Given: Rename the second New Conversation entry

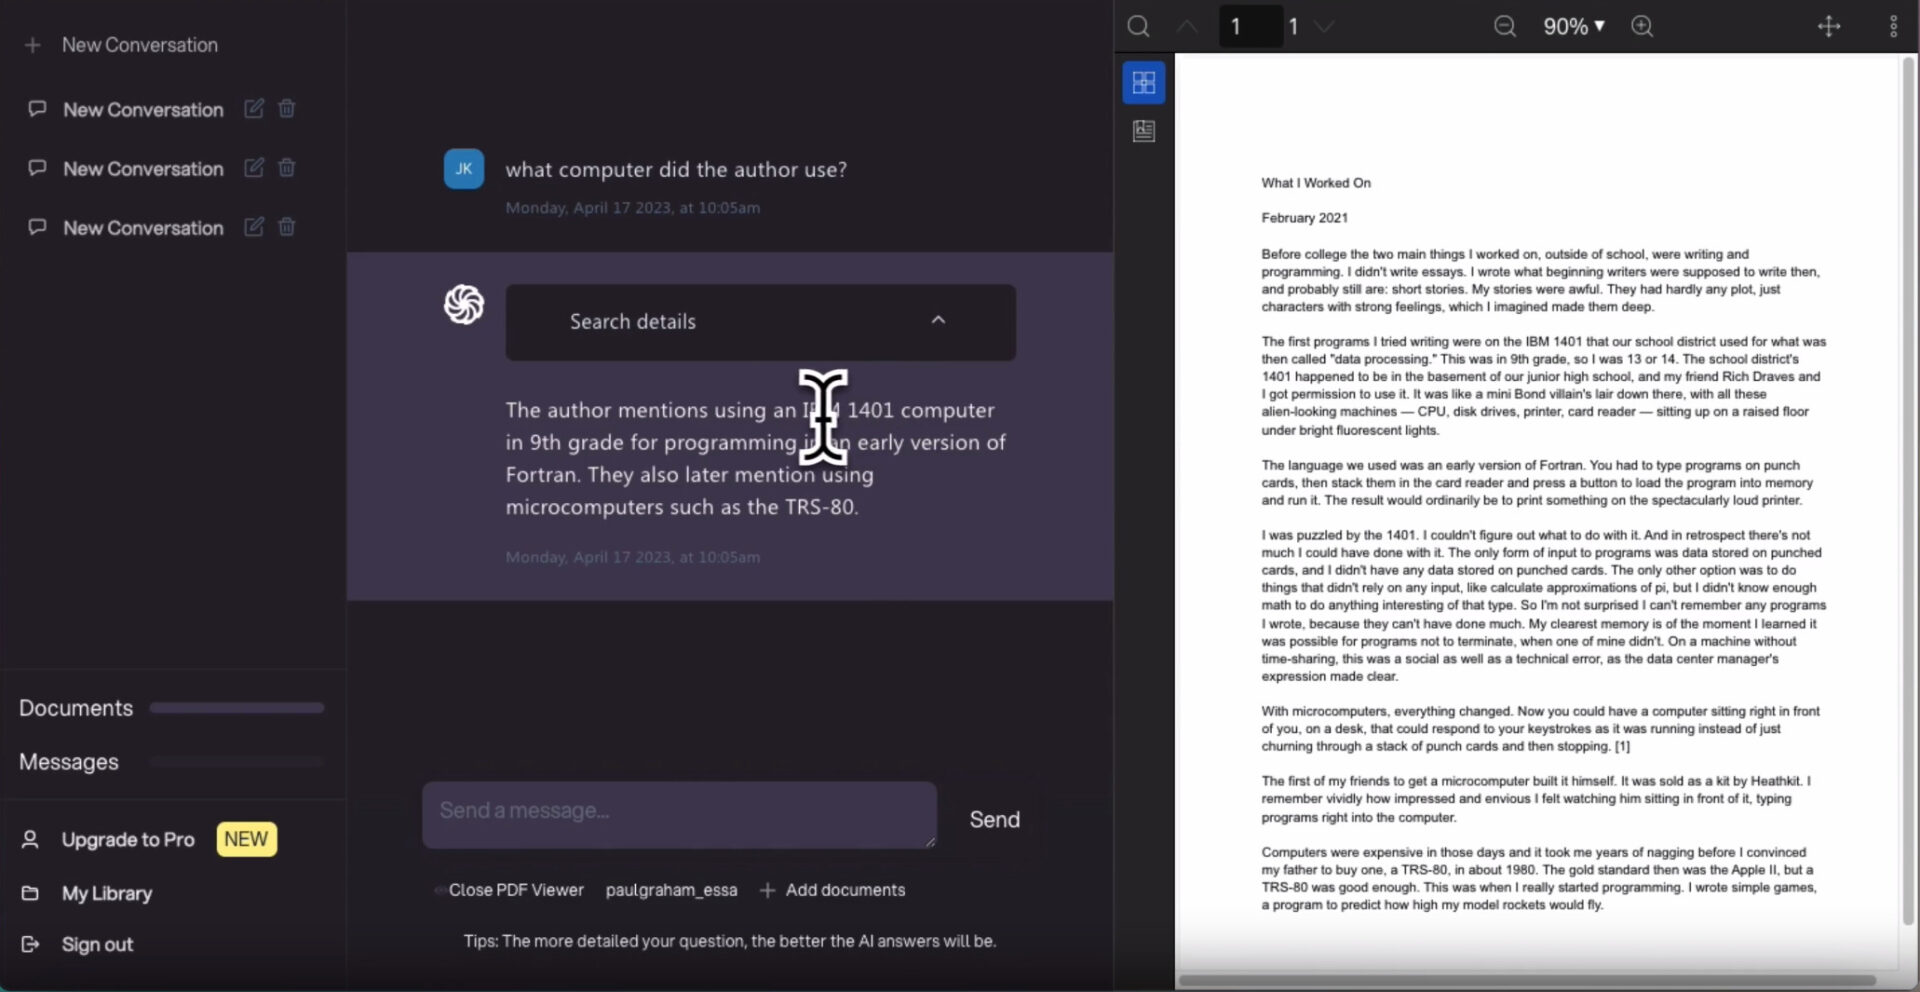Looking at the screenshot, I should coord(254,168).
